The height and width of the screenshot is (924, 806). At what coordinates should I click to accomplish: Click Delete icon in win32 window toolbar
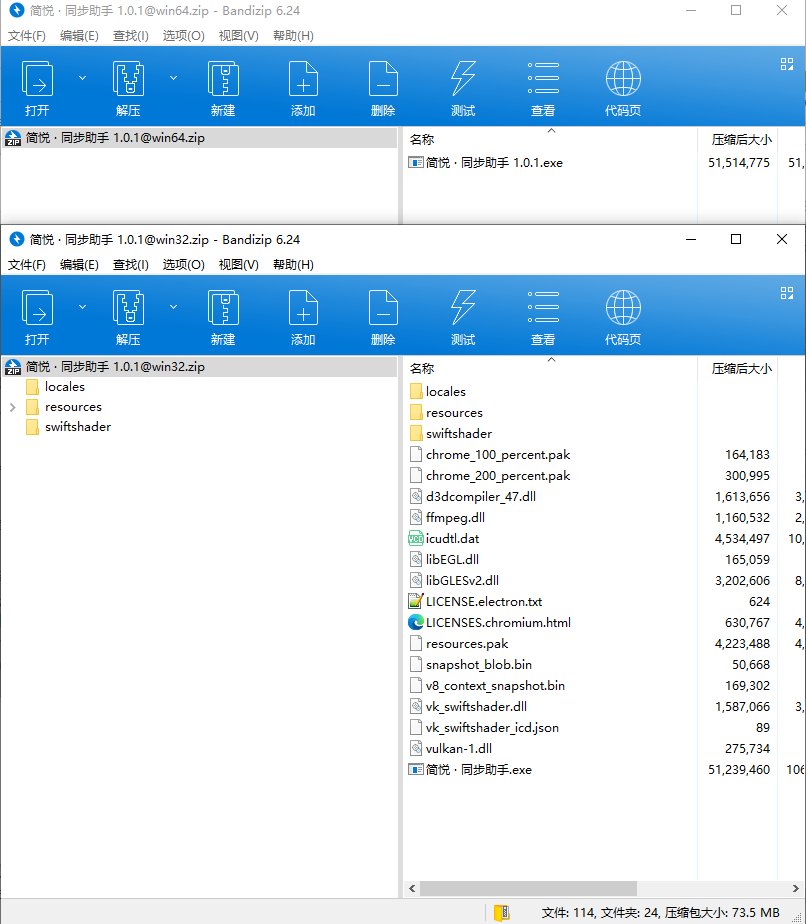point(383,308)
